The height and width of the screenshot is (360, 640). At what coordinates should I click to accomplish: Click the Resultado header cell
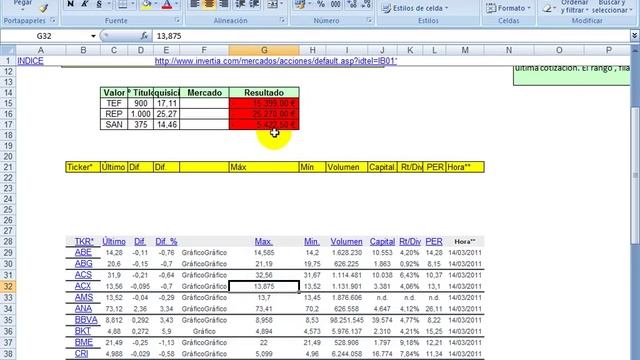264,93
